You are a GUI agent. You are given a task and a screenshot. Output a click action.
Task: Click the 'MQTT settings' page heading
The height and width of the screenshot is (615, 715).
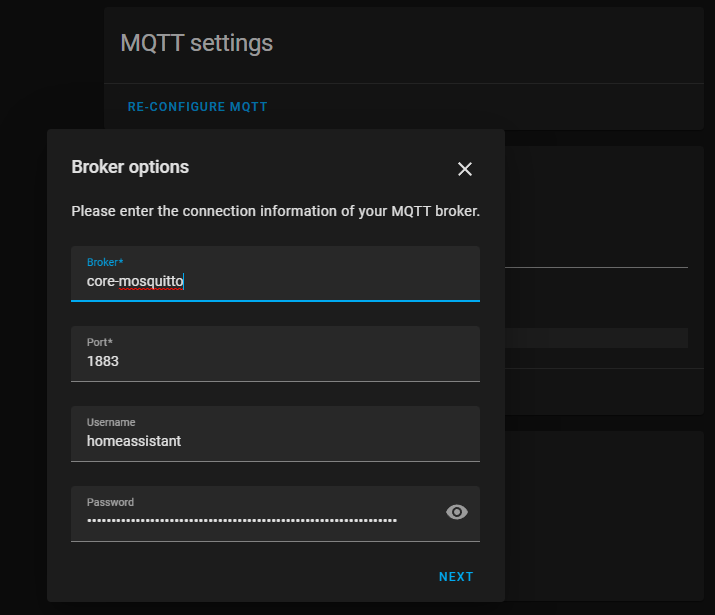196,43
